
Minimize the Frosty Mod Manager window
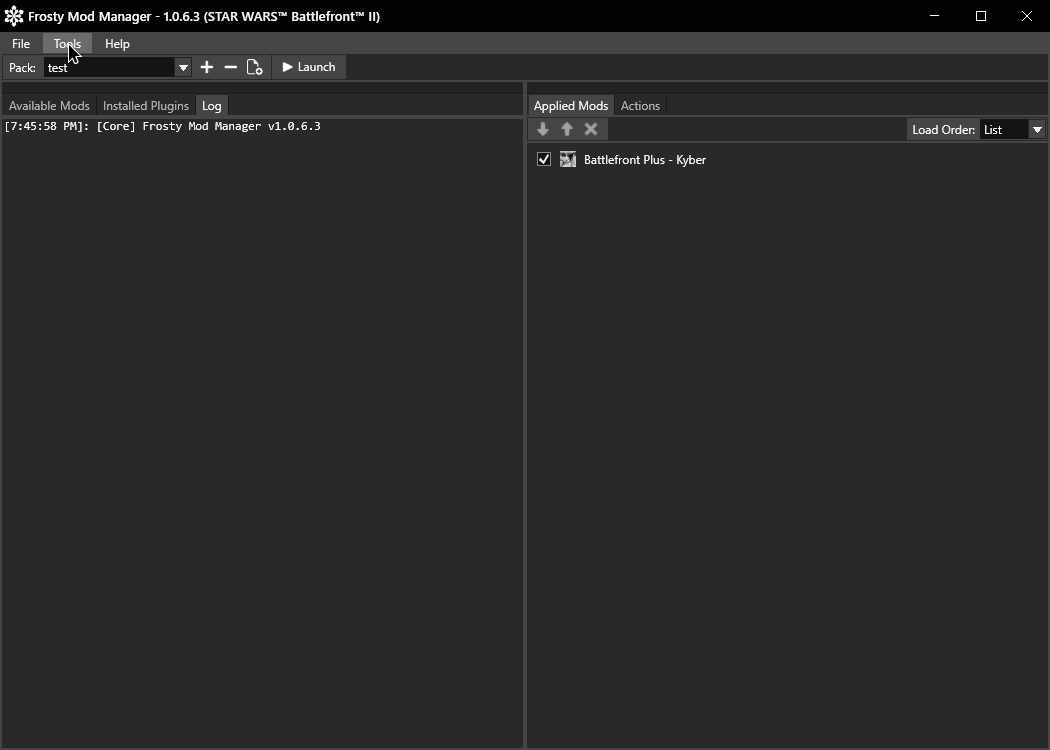[935, 16]
